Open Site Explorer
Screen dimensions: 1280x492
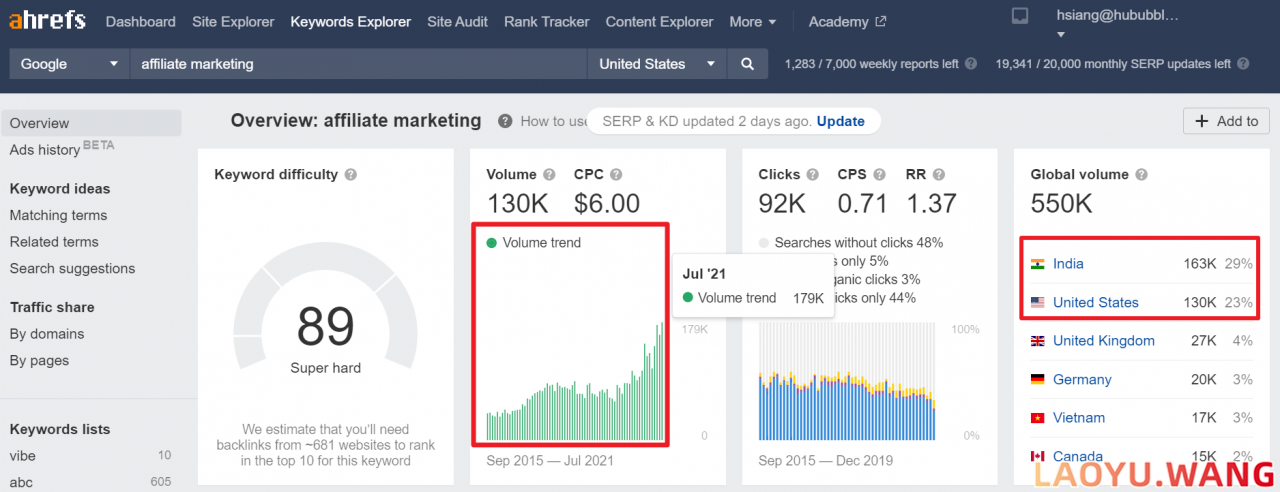233,21
